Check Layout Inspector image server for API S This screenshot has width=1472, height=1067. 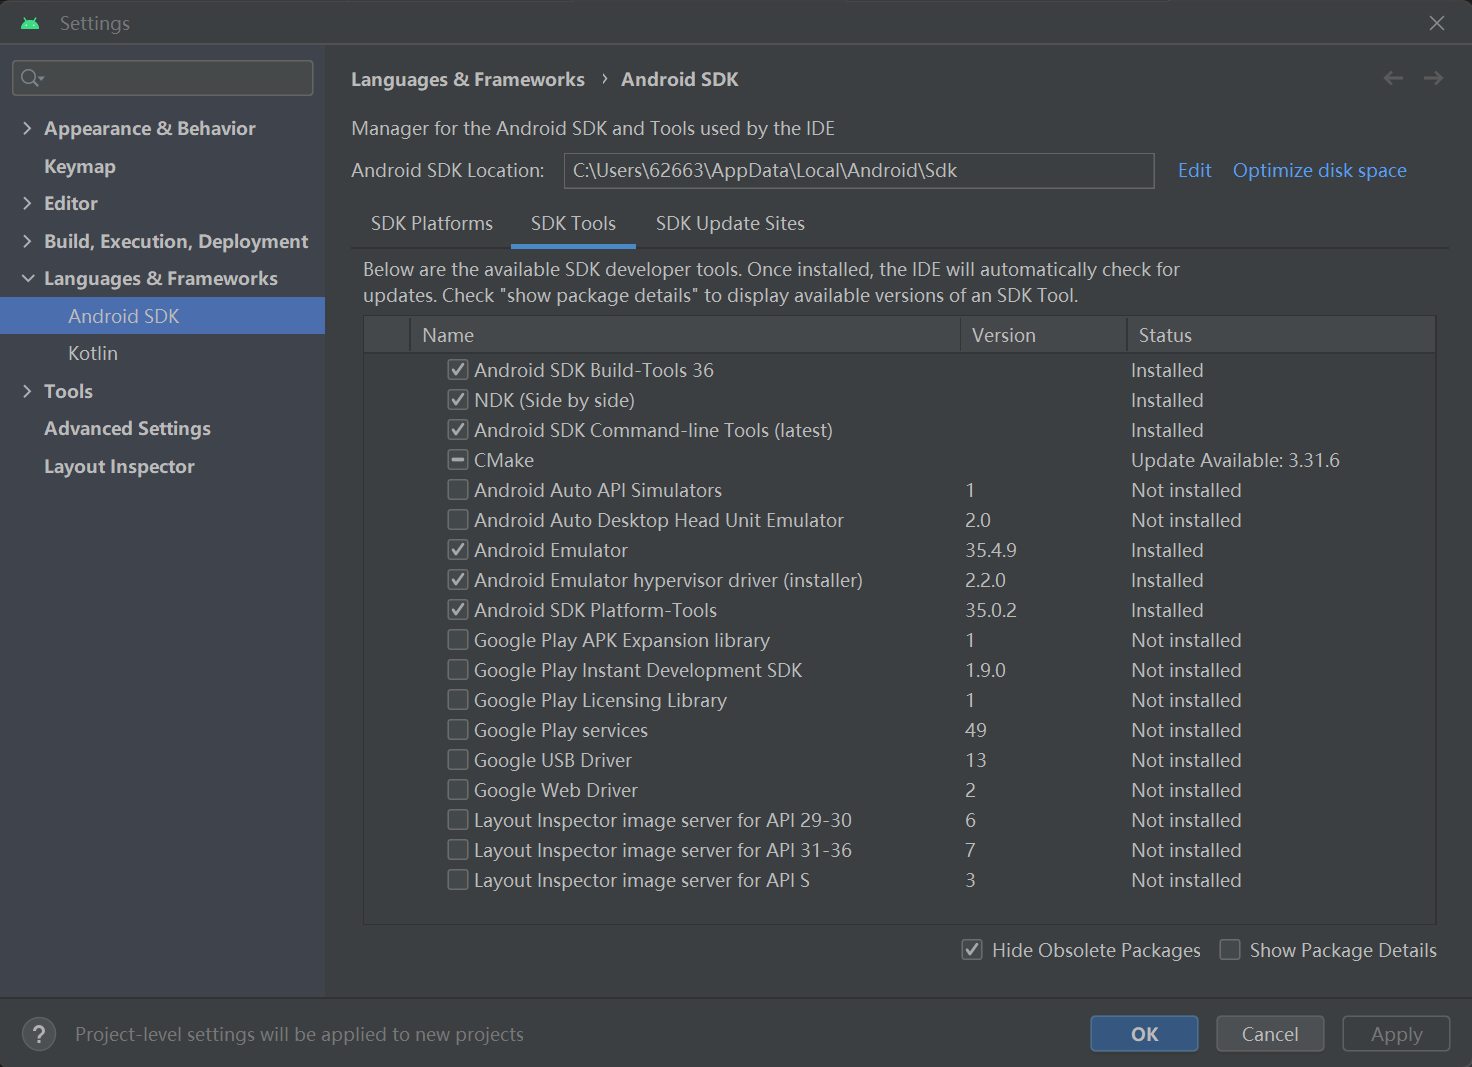coord(458,880)
